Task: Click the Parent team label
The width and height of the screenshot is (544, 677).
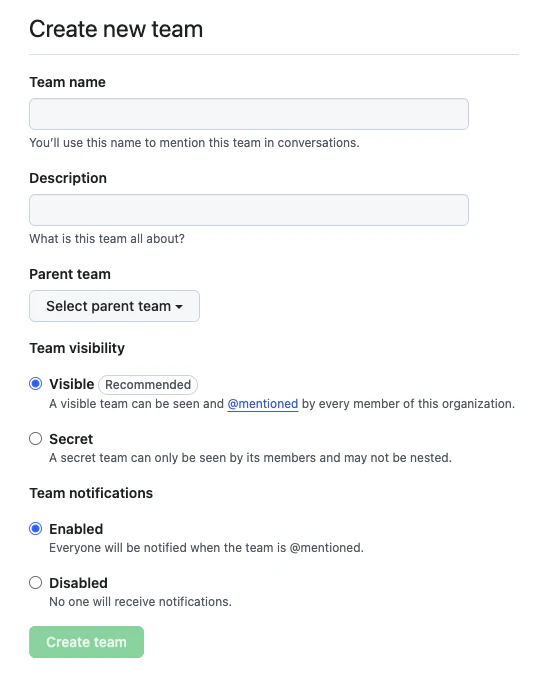Action: [x=70, y=274]
